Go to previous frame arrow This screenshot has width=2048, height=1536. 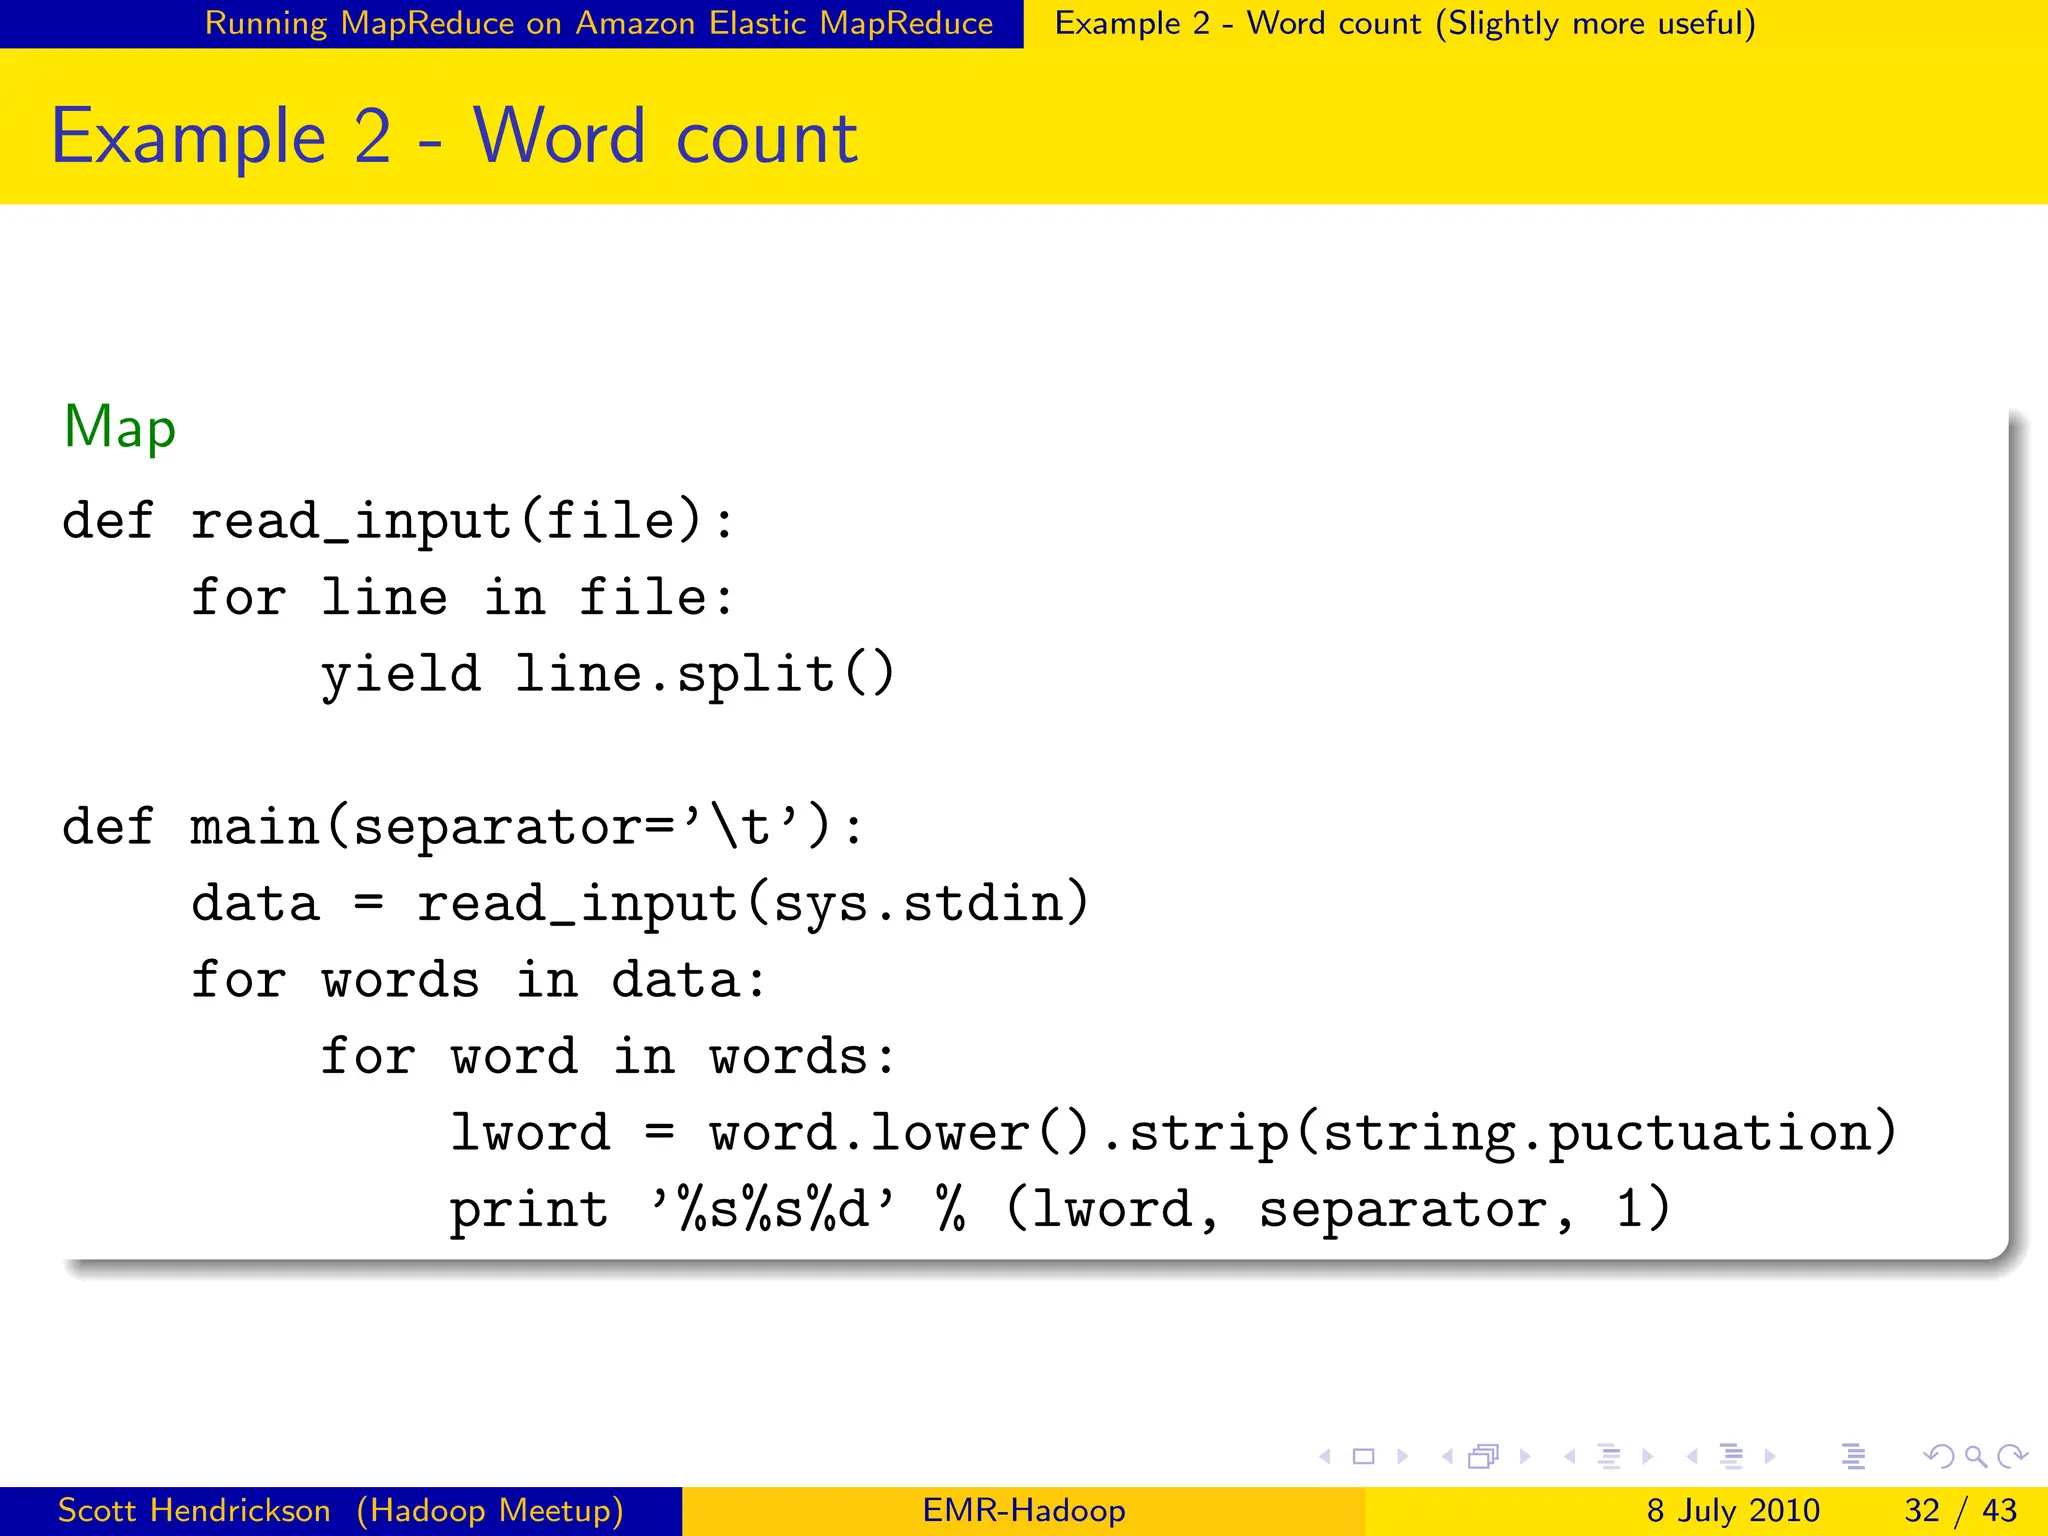pos(1446,1457)
